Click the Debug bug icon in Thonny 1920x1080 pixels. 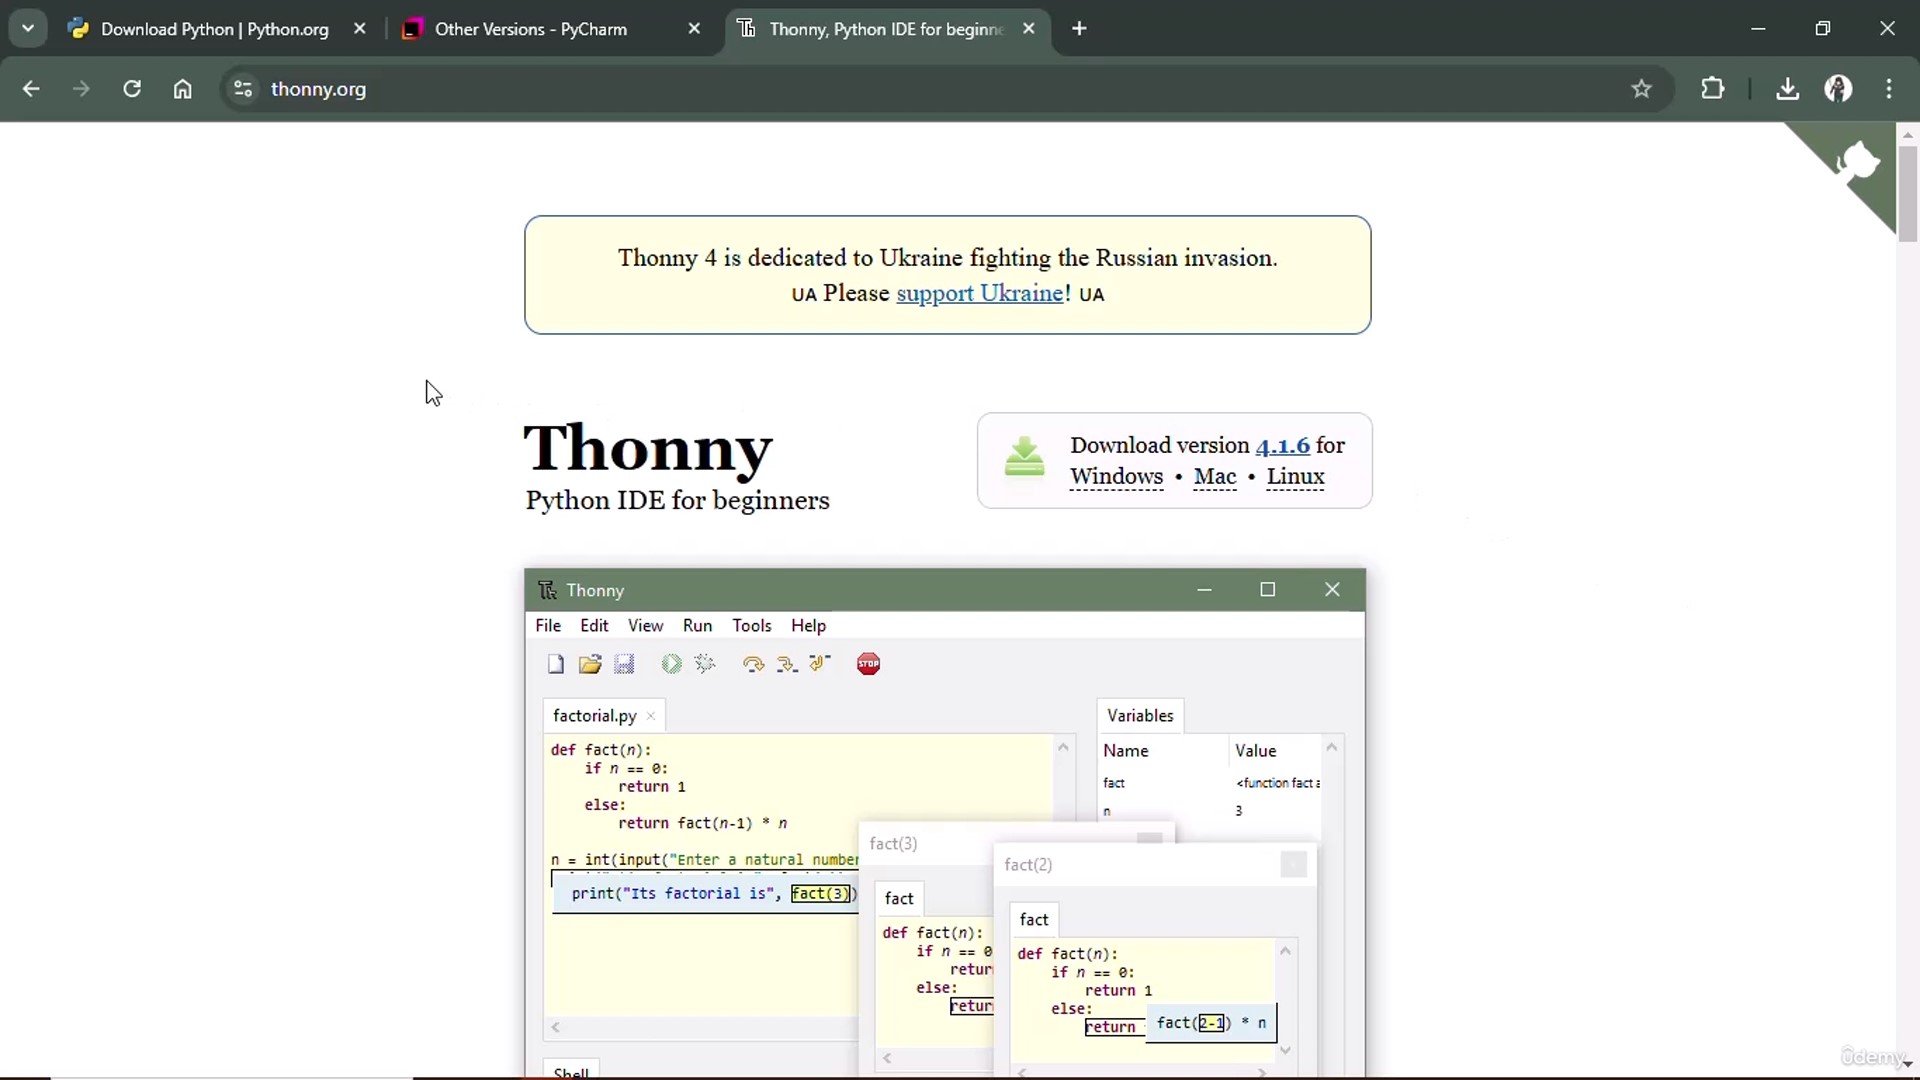pos(705,664)
